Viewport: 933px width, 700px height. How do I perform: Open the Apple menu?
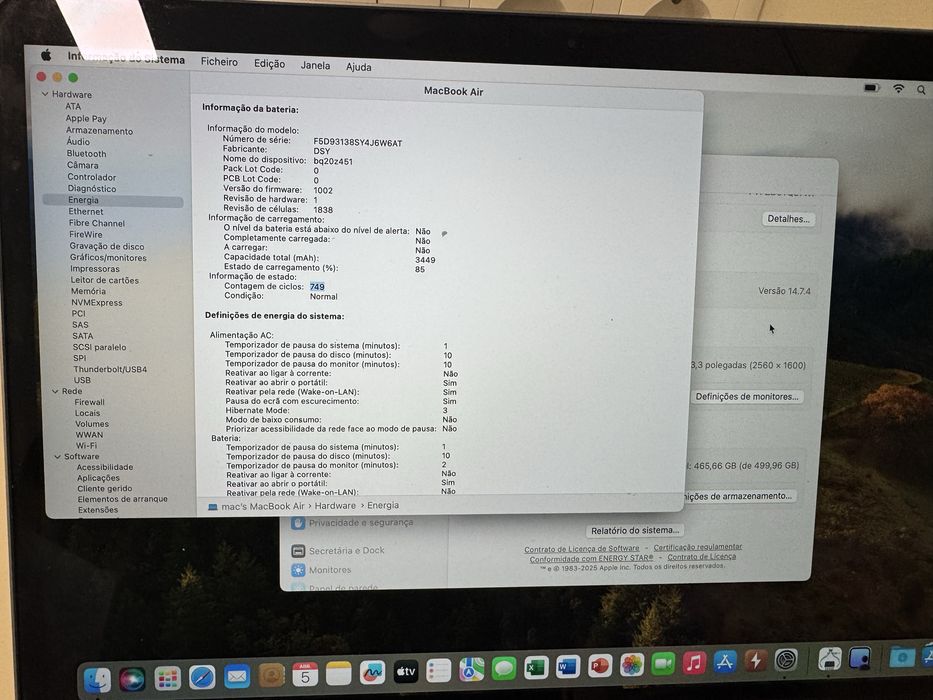(x=46, y=55)
